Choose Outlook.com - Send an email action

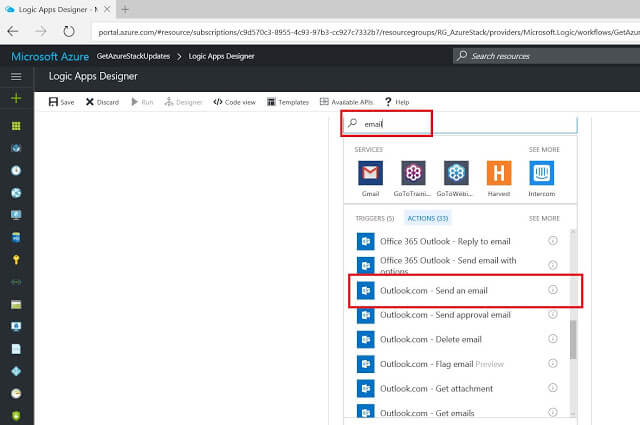(457, 290)
